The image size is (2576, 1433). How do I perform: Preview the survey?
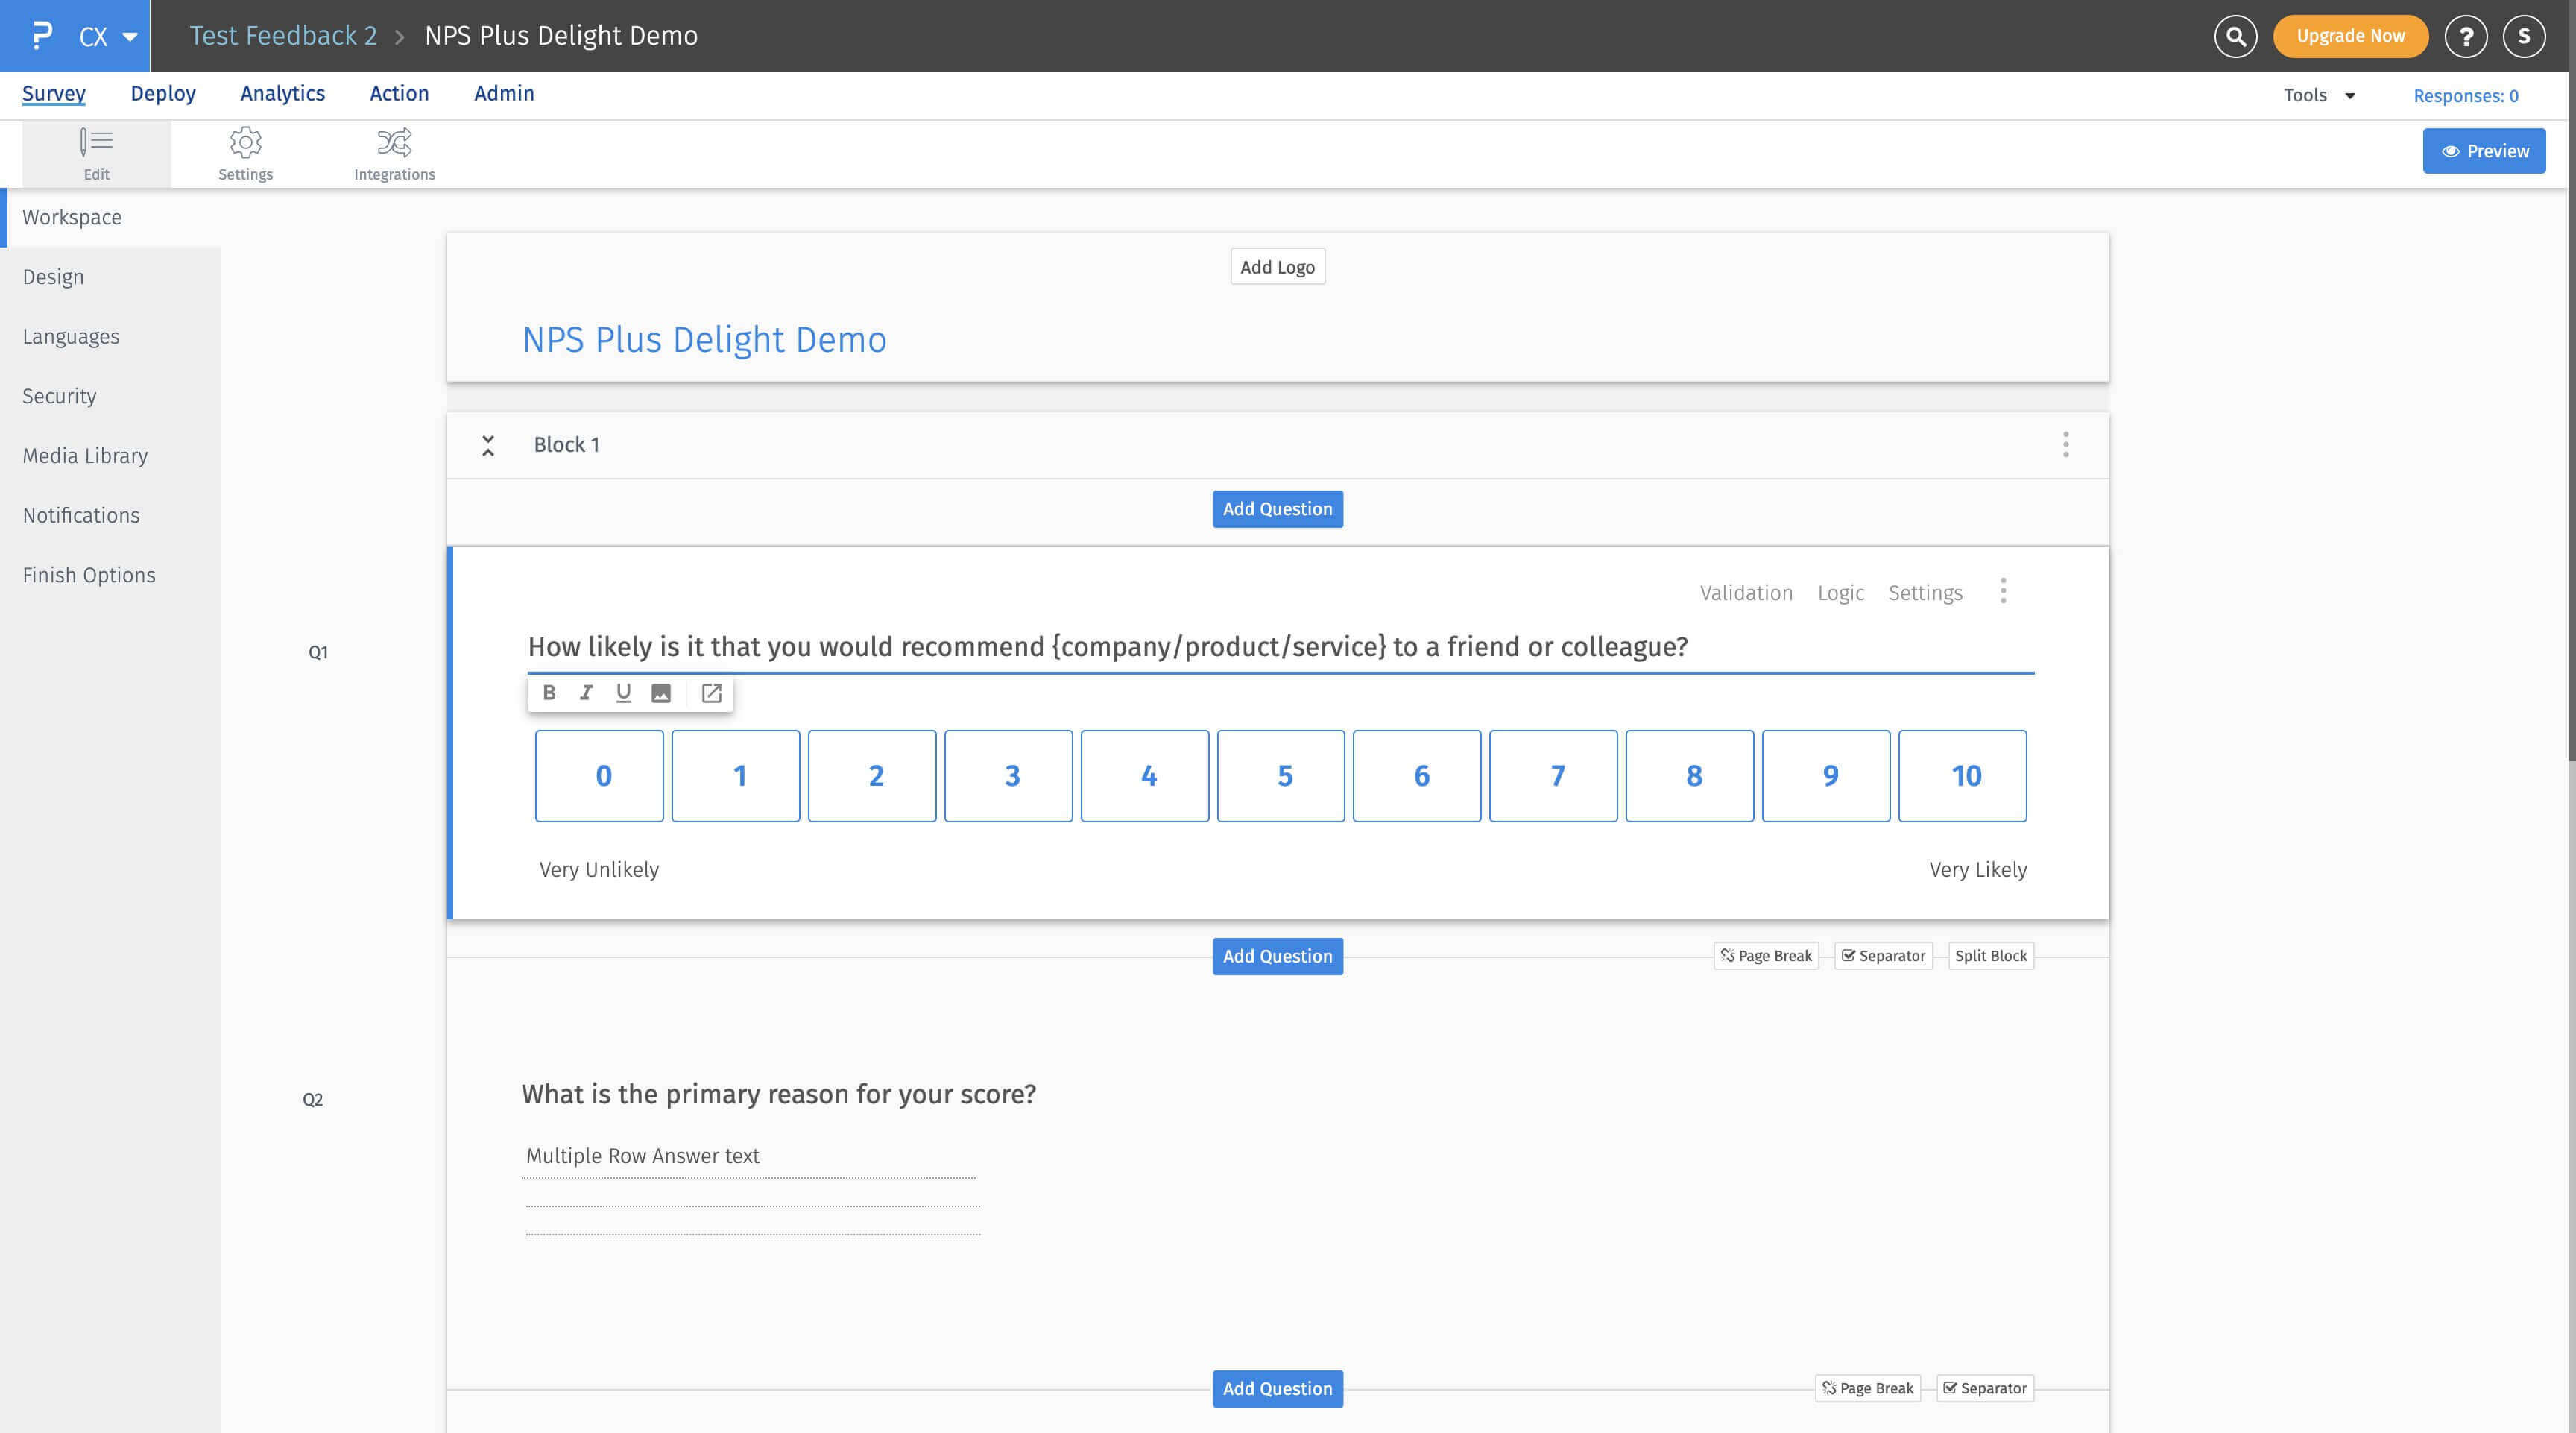pyautogui.click(x=2484, y=150)
